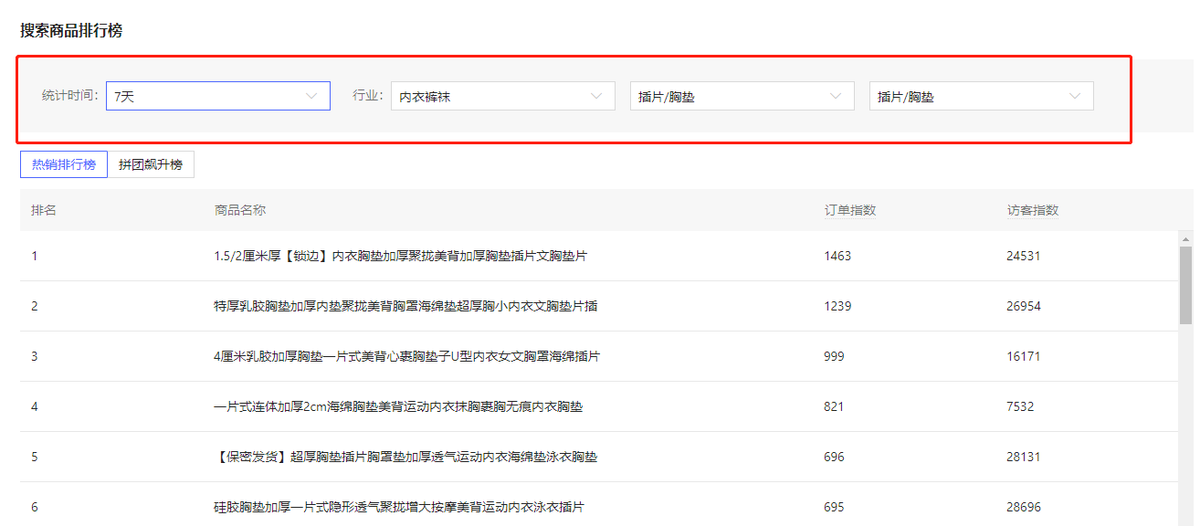
Task: Select product 一片式连体加厚2cm海绵胸垫
Action: click(398, 407)
